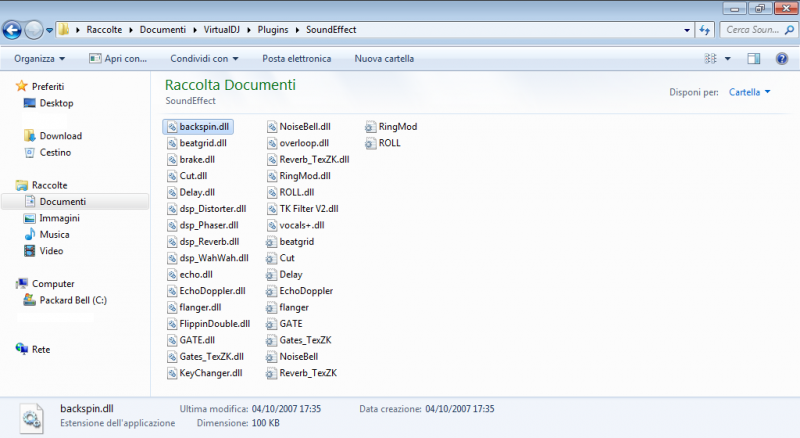Image resolution: width=800 pixels, height=438 pixels.
Task: Select the ROLL settings file icon
Action: tap(370, 143)
